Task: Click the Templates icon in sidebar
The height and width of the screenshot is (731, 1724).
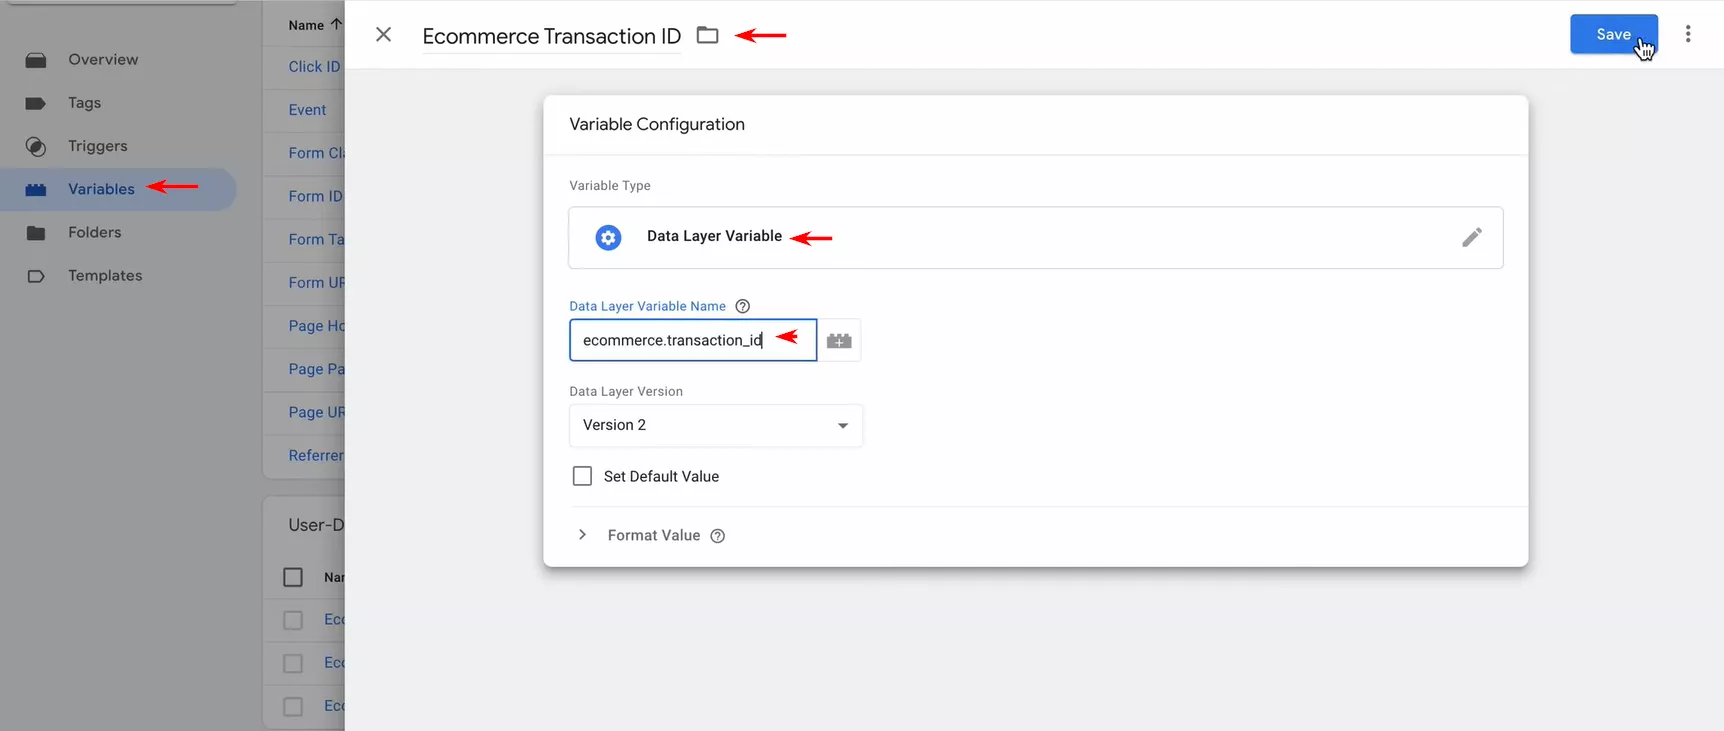Action: click(x=36, y=276)
